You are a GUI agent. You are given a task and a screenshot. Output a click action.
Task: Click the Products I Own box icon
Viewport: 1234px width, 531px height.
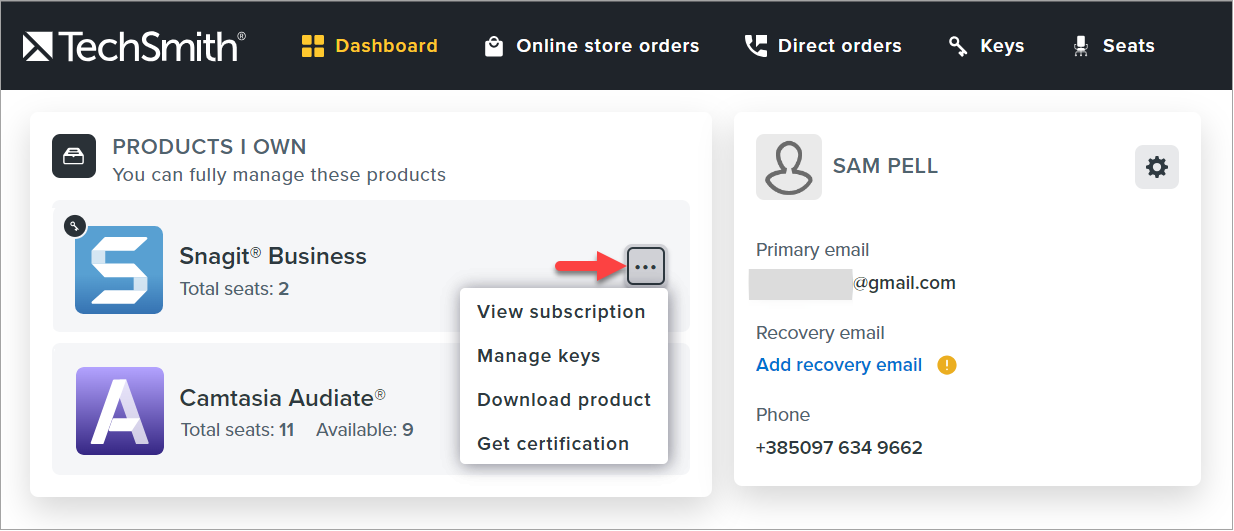74,156
